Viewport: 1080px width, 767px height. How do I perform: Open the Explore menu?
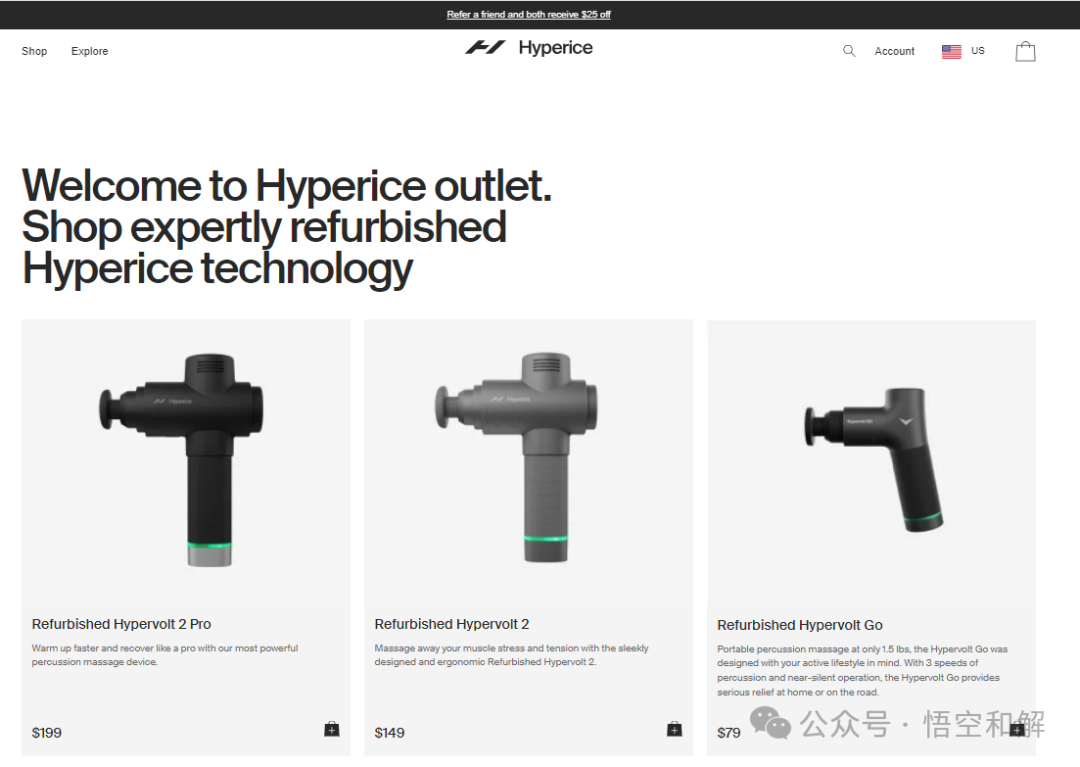click(x=90, y=51)
